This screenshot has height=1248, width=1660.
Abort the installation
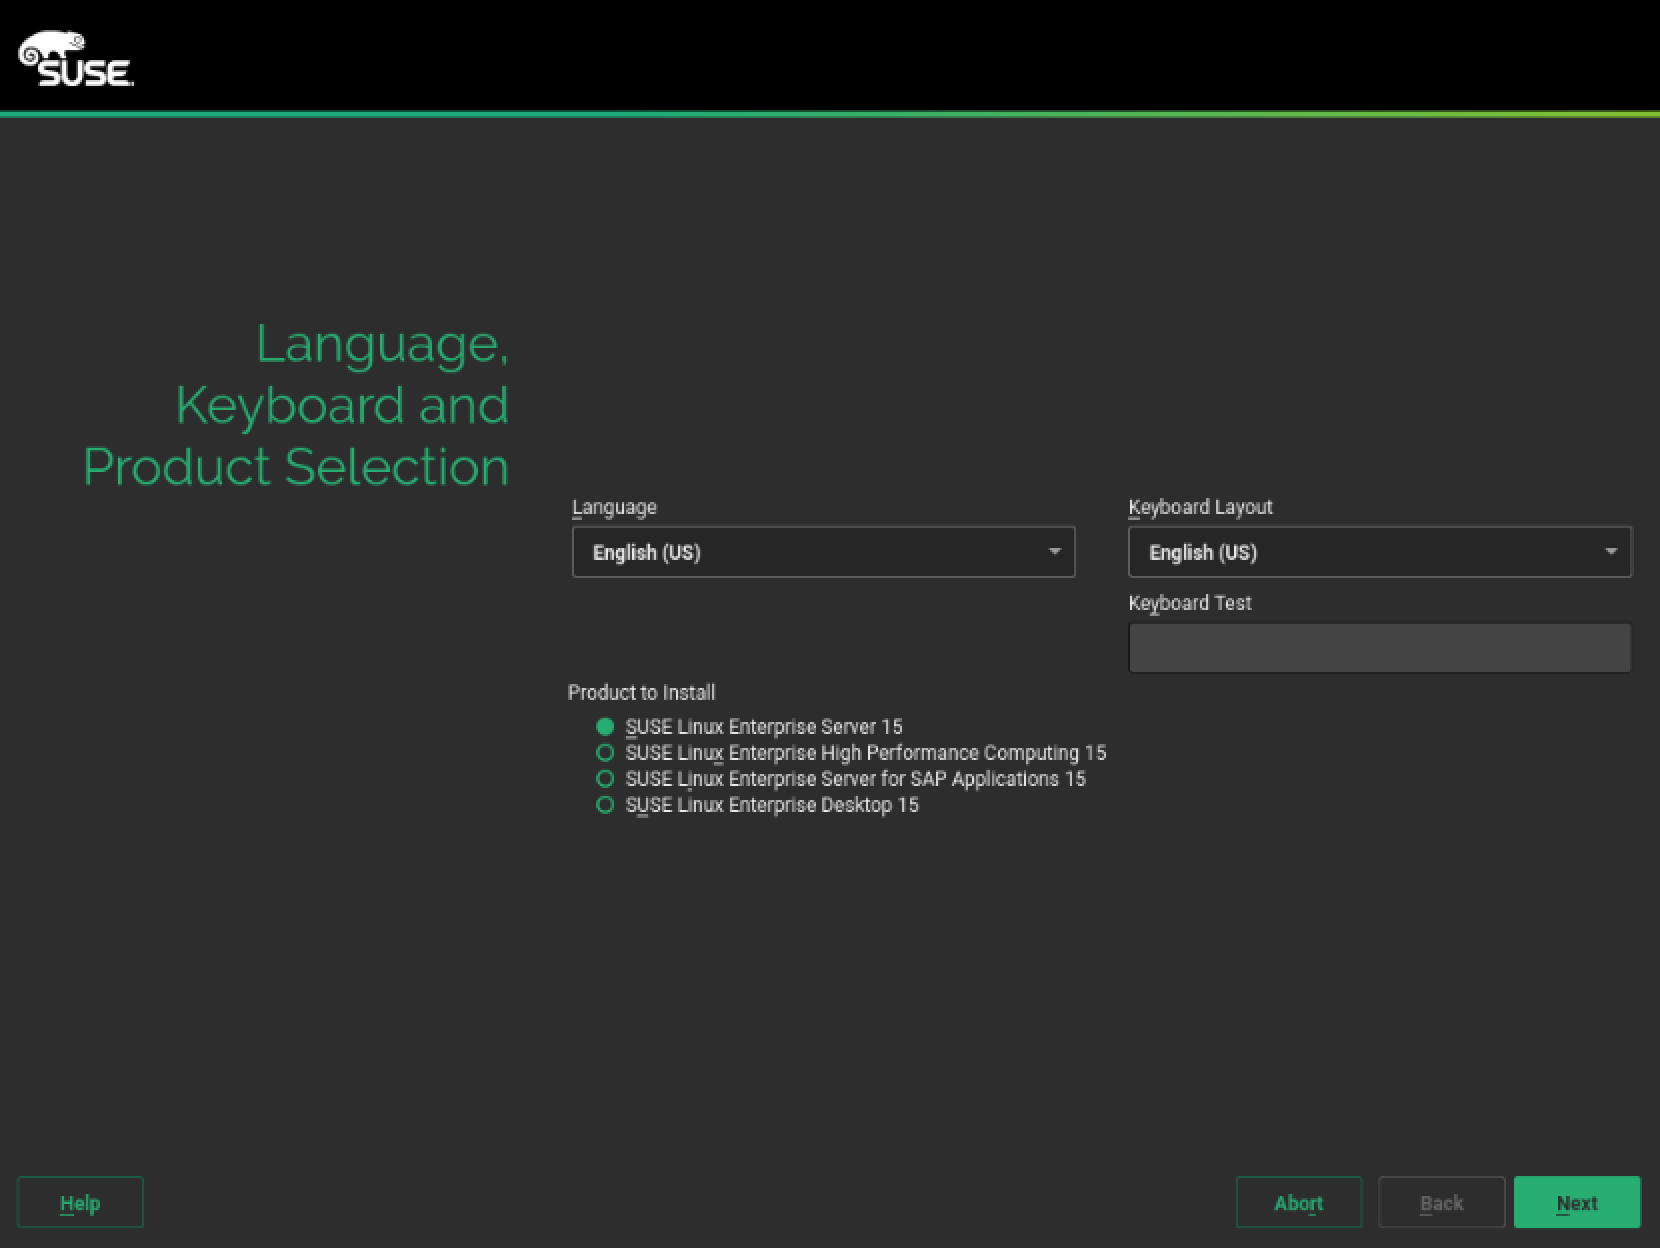(x=1299, y=1202)
